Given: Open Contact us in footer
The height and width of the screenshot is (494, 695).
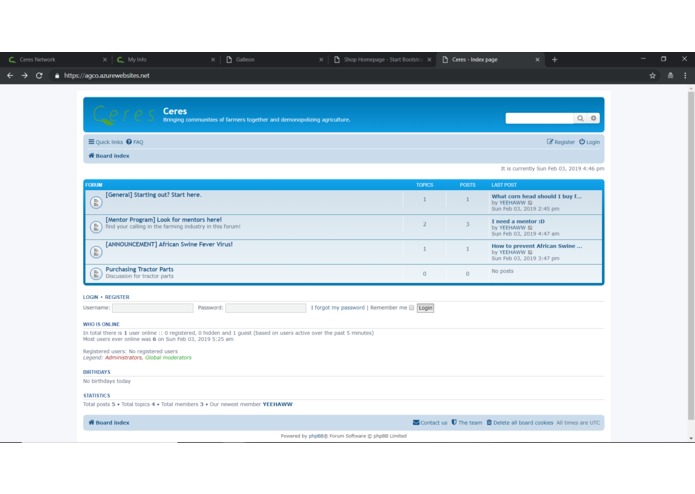Looking at the screenshot, I should click(430, 423).
